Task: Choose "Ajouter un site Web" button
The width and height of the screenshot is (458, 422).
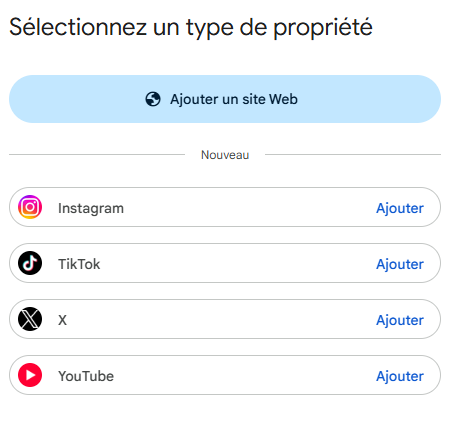Action: [225, 99]
